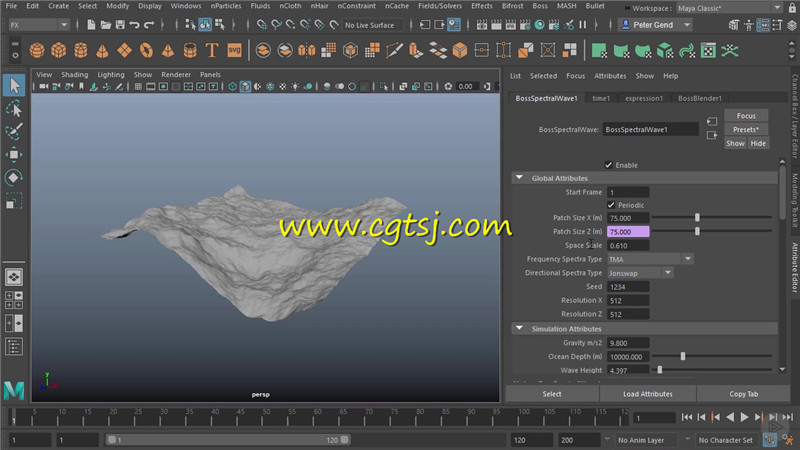Click the Open File folder icon
The width and height of the screenshot is (800, 450).
[x=106, y=24]
